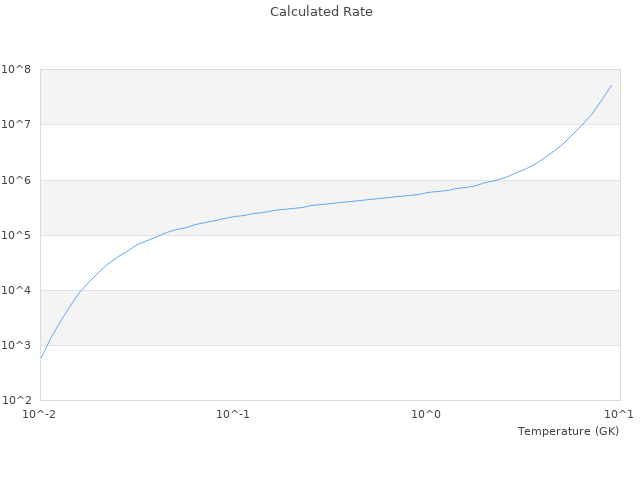Click the "Temperature (GK)" axis title

click(x=568, y=431)
